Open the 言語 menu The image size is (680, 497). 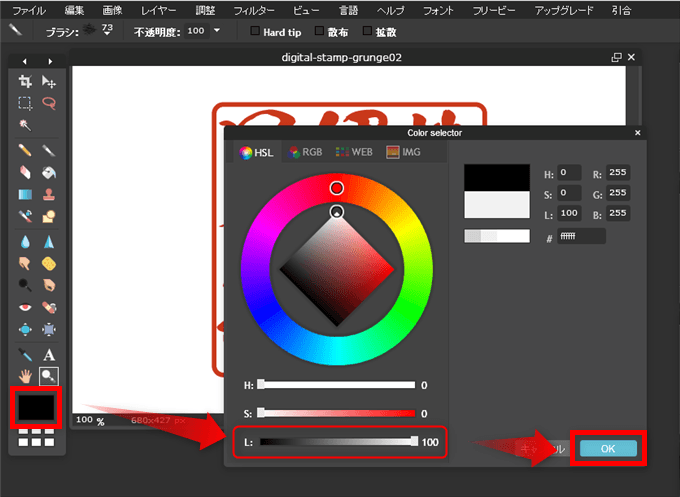point(348,10)
